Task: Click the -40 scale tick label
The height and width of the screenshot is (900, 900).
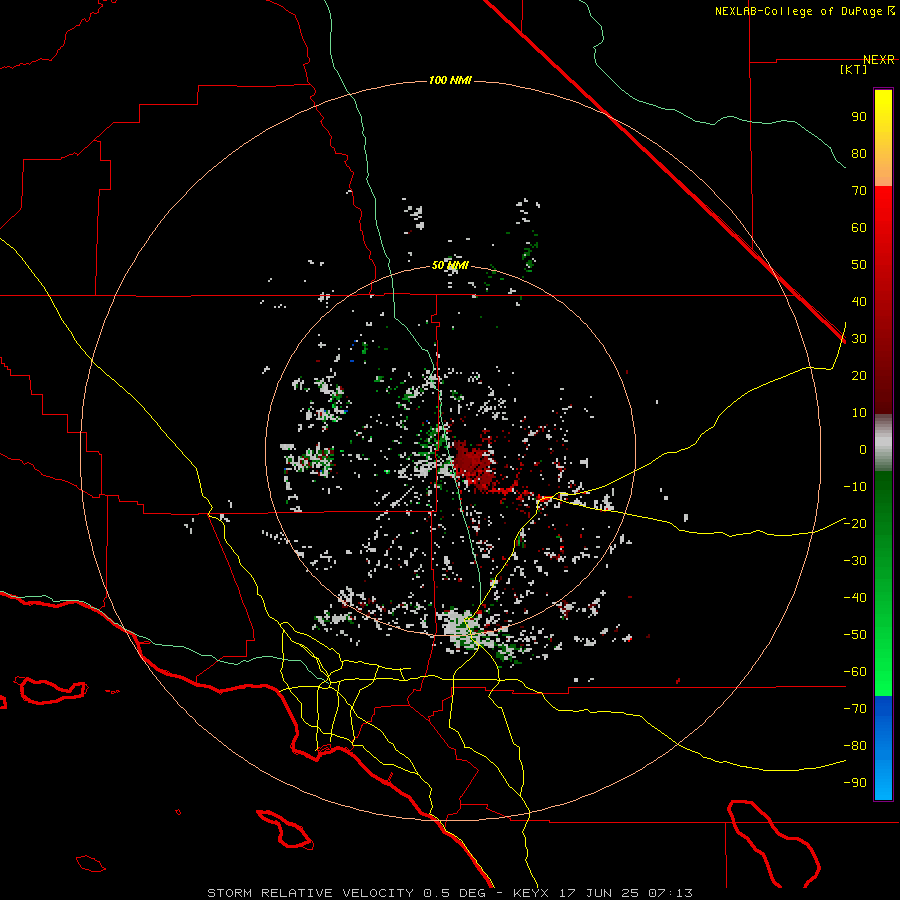Action: 855,598
